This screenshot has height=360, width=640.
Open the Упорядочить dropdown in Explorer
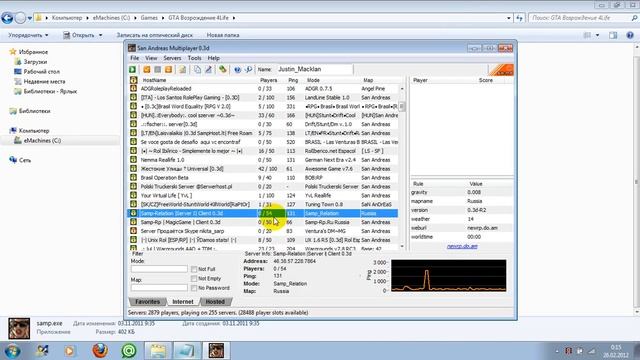point(28,35)
